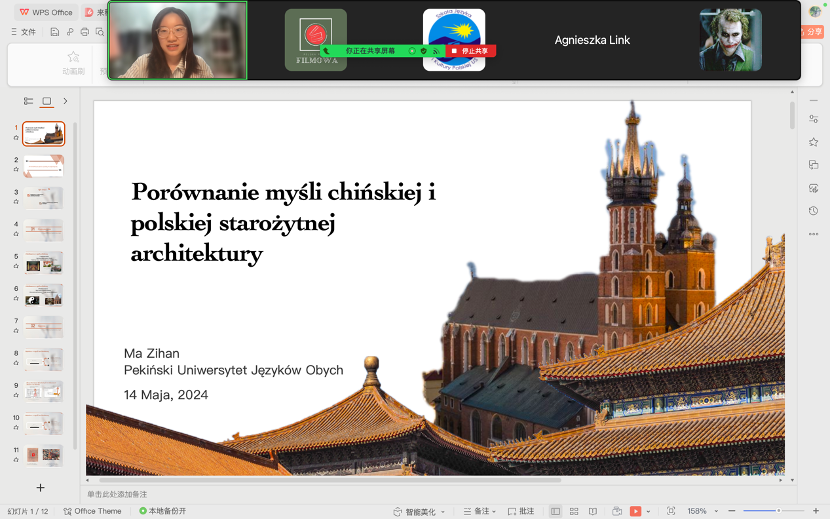This screenshot has width=830, height=520.
Task: Switch to outline view in slide panel
Action: (28, 101)
